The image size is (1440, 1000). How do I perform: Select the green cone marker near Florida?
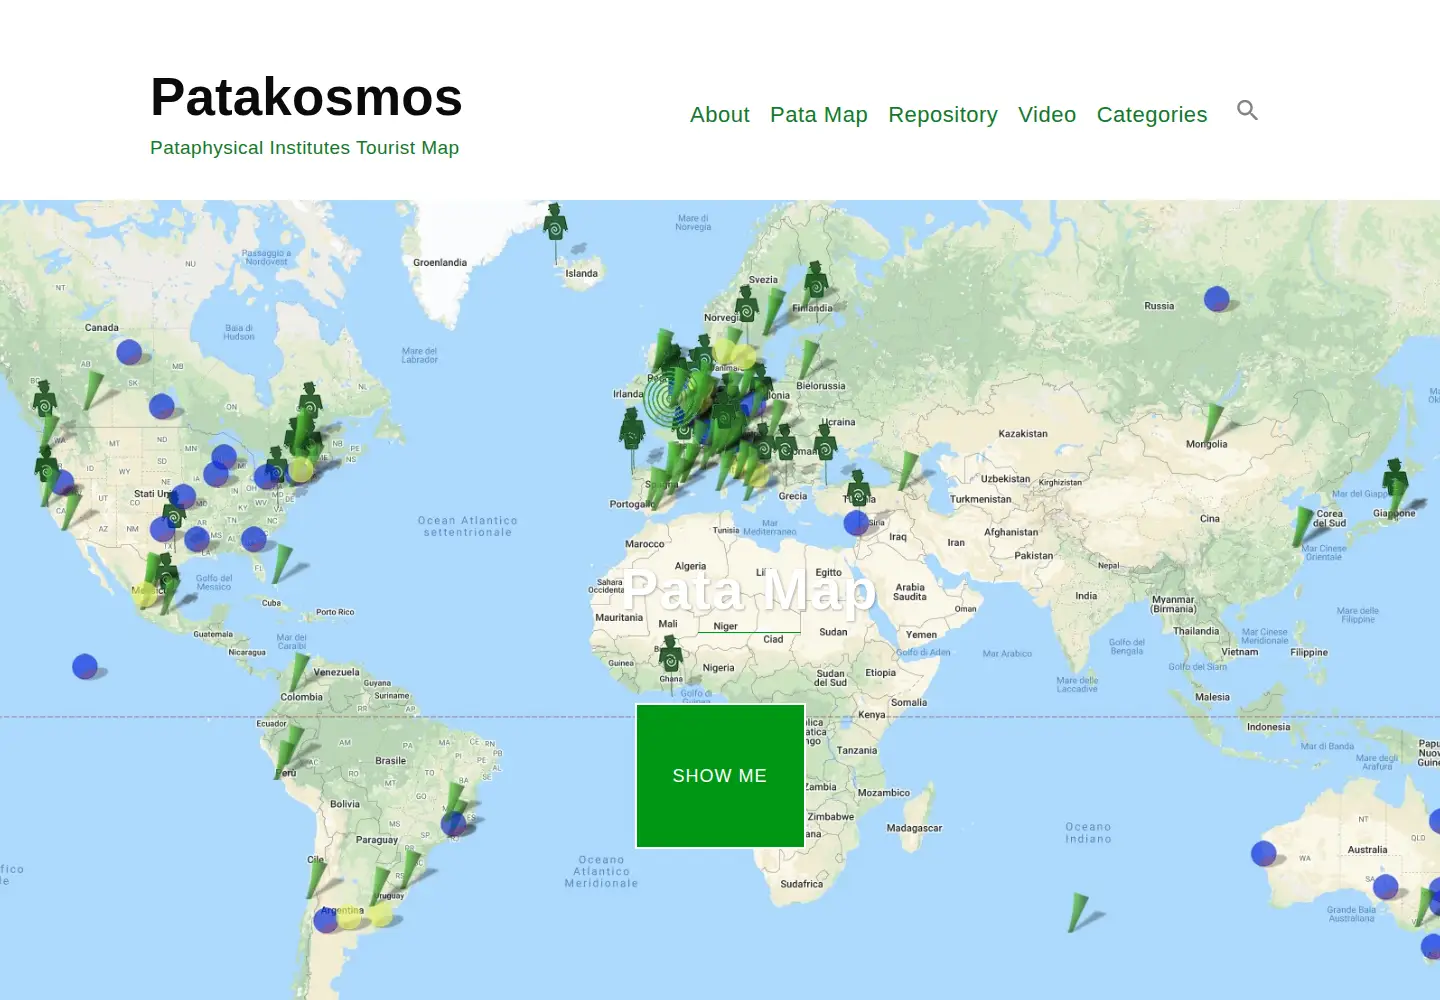click(x=283, y=564)
